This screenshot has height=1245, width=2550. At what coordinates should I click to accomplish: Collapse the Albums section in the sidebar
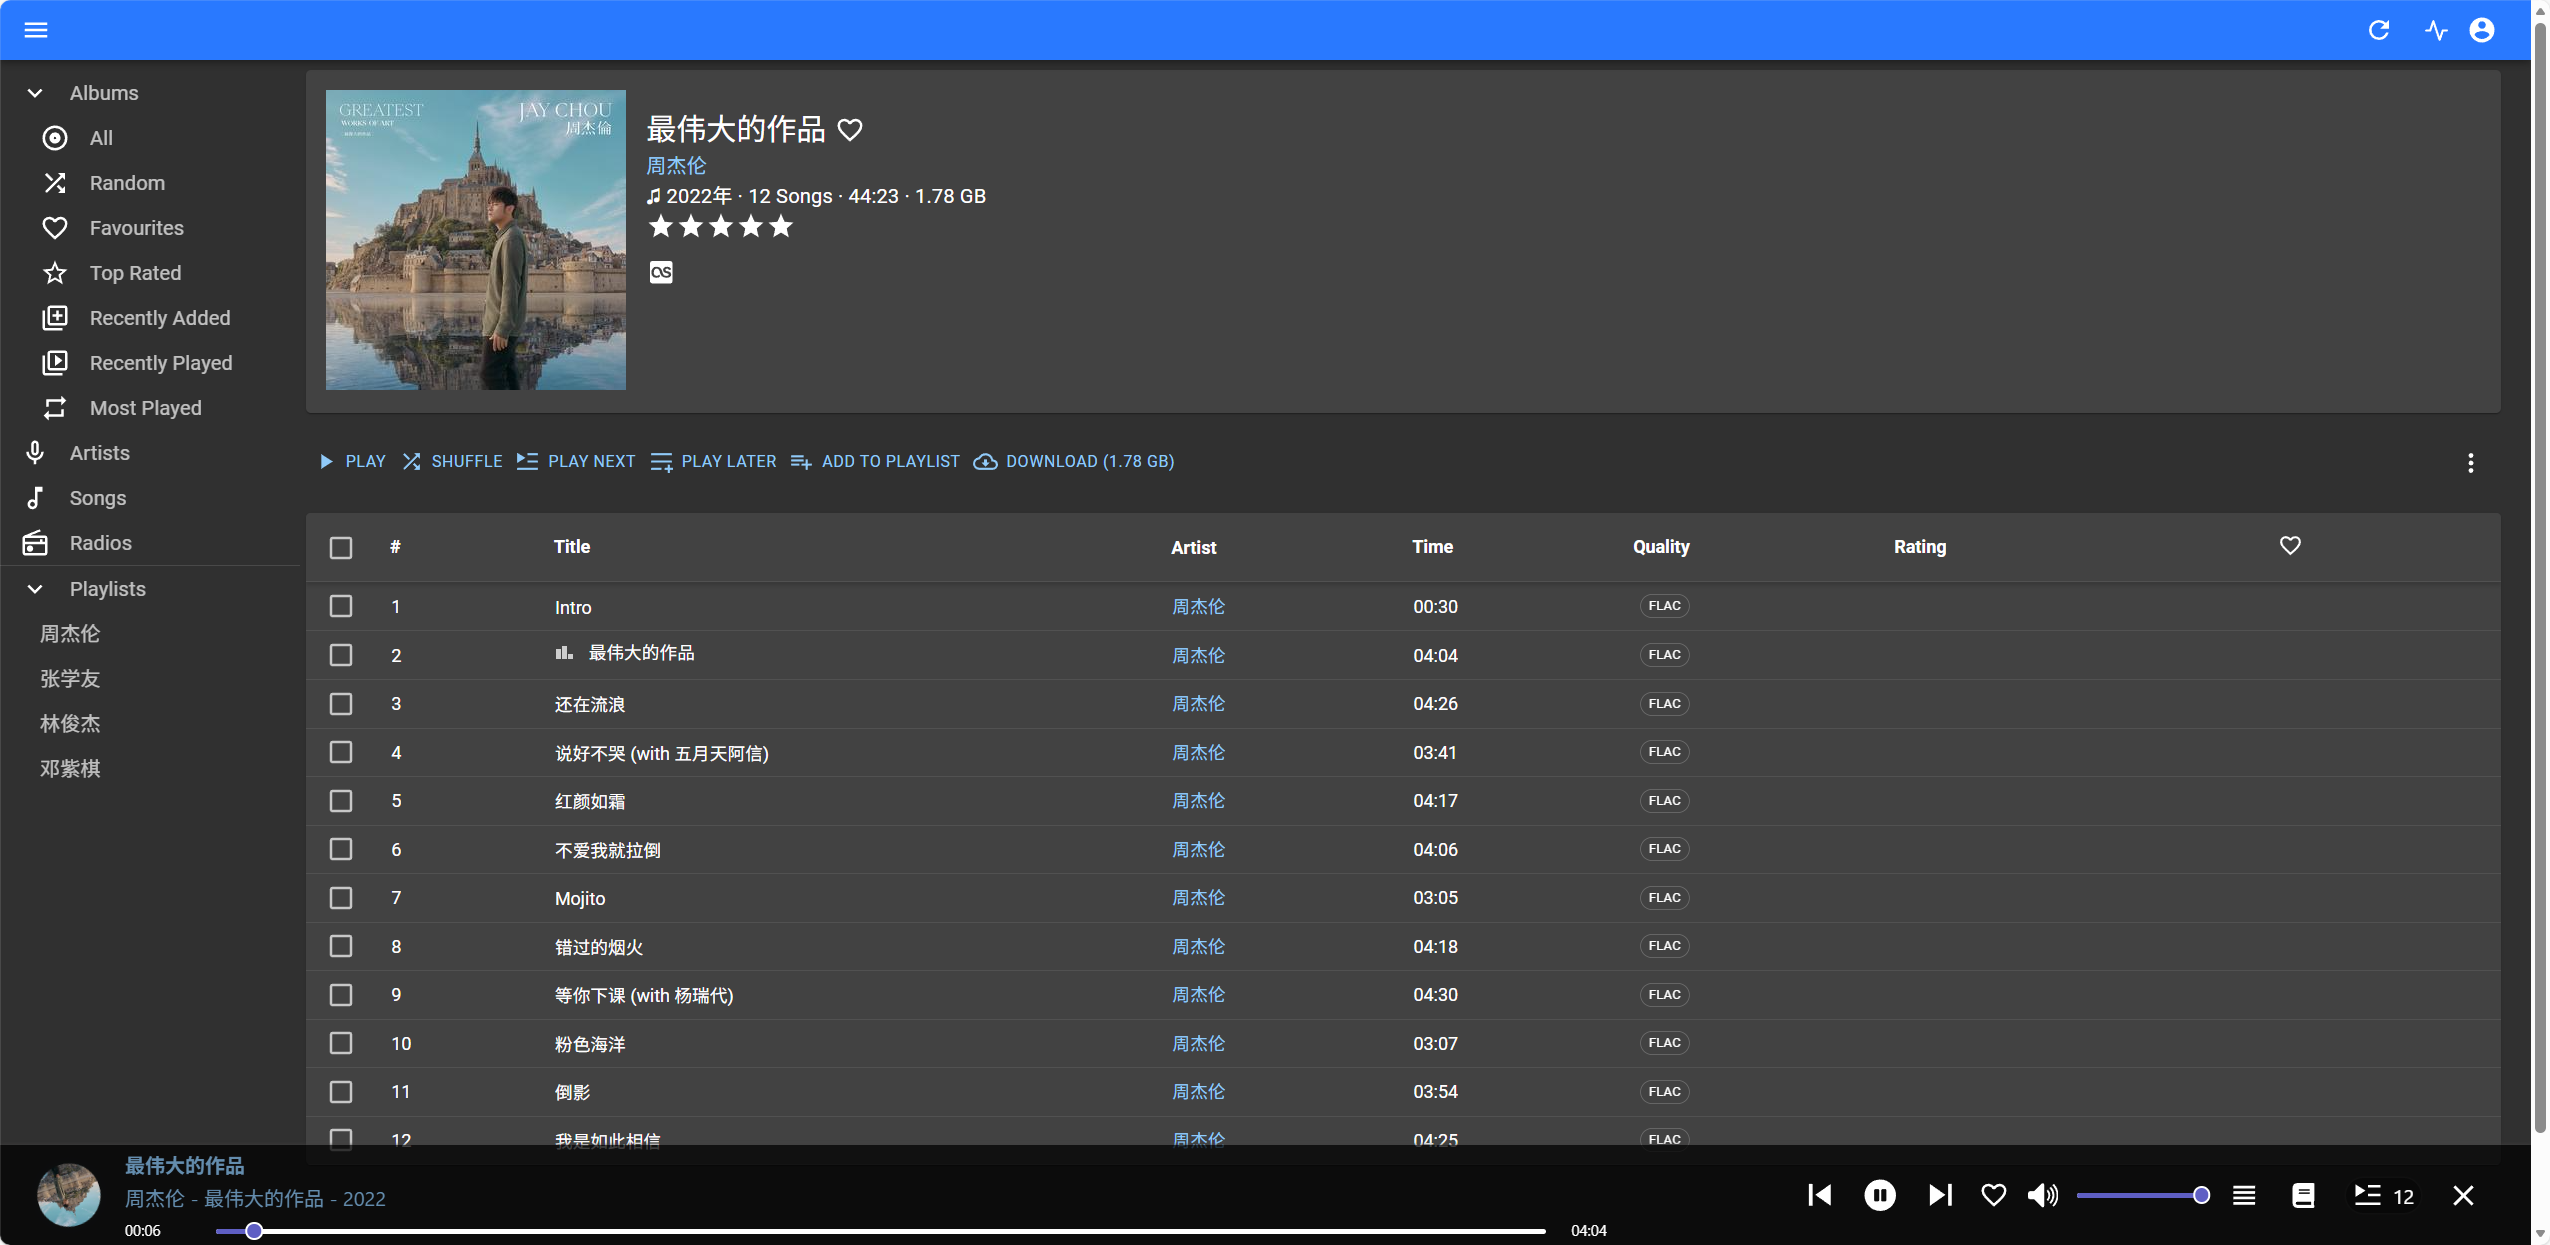tap(35, 93)
